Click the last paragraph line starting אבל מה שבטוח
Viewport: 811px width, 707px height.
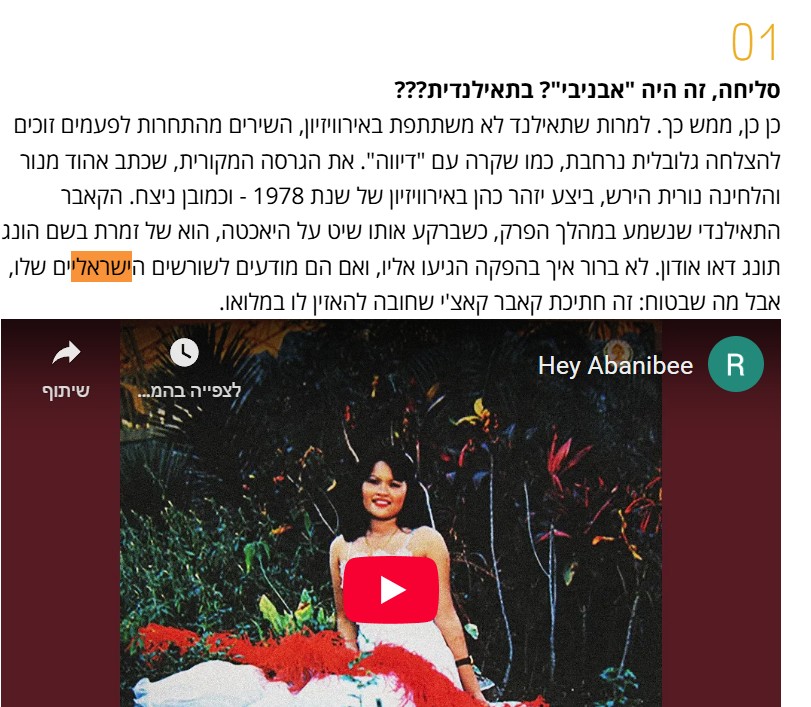(500, 302)
